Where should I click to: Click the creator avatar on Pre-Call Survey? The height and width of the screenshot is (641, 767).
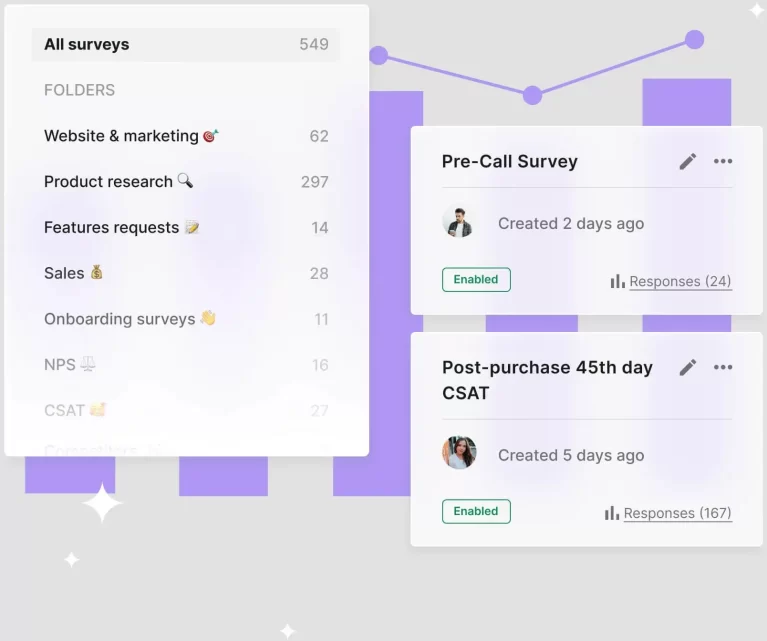[x=458, y=222]
